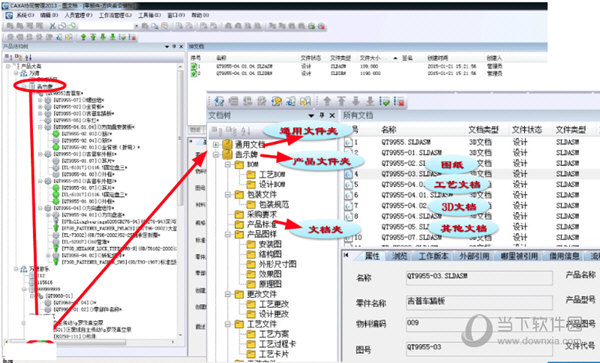Select the 原理图 folder
The height and width of the screenshot is (363, 600).
pyautogui.click(x=264, y=284)
